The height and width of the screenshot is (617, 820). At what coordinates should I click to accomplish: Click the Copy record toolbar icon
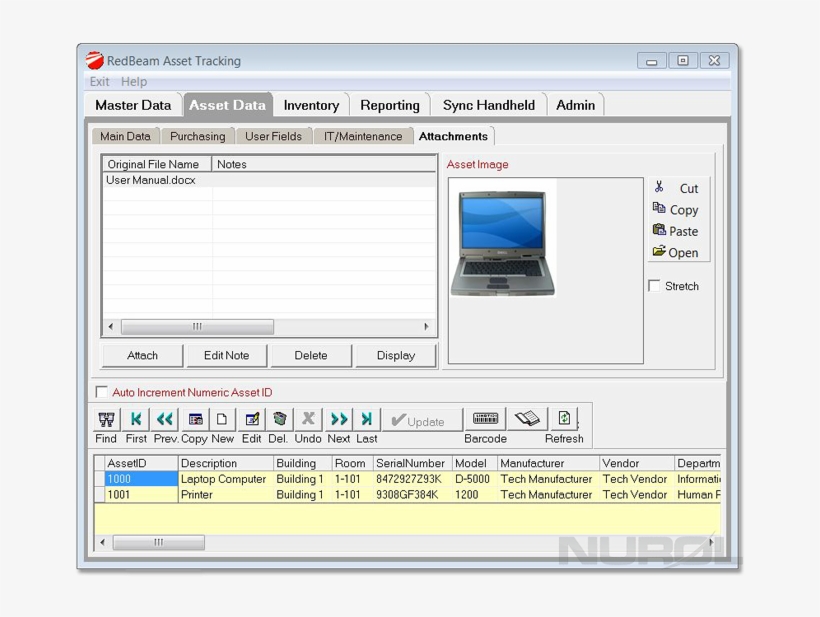(195, 420)
